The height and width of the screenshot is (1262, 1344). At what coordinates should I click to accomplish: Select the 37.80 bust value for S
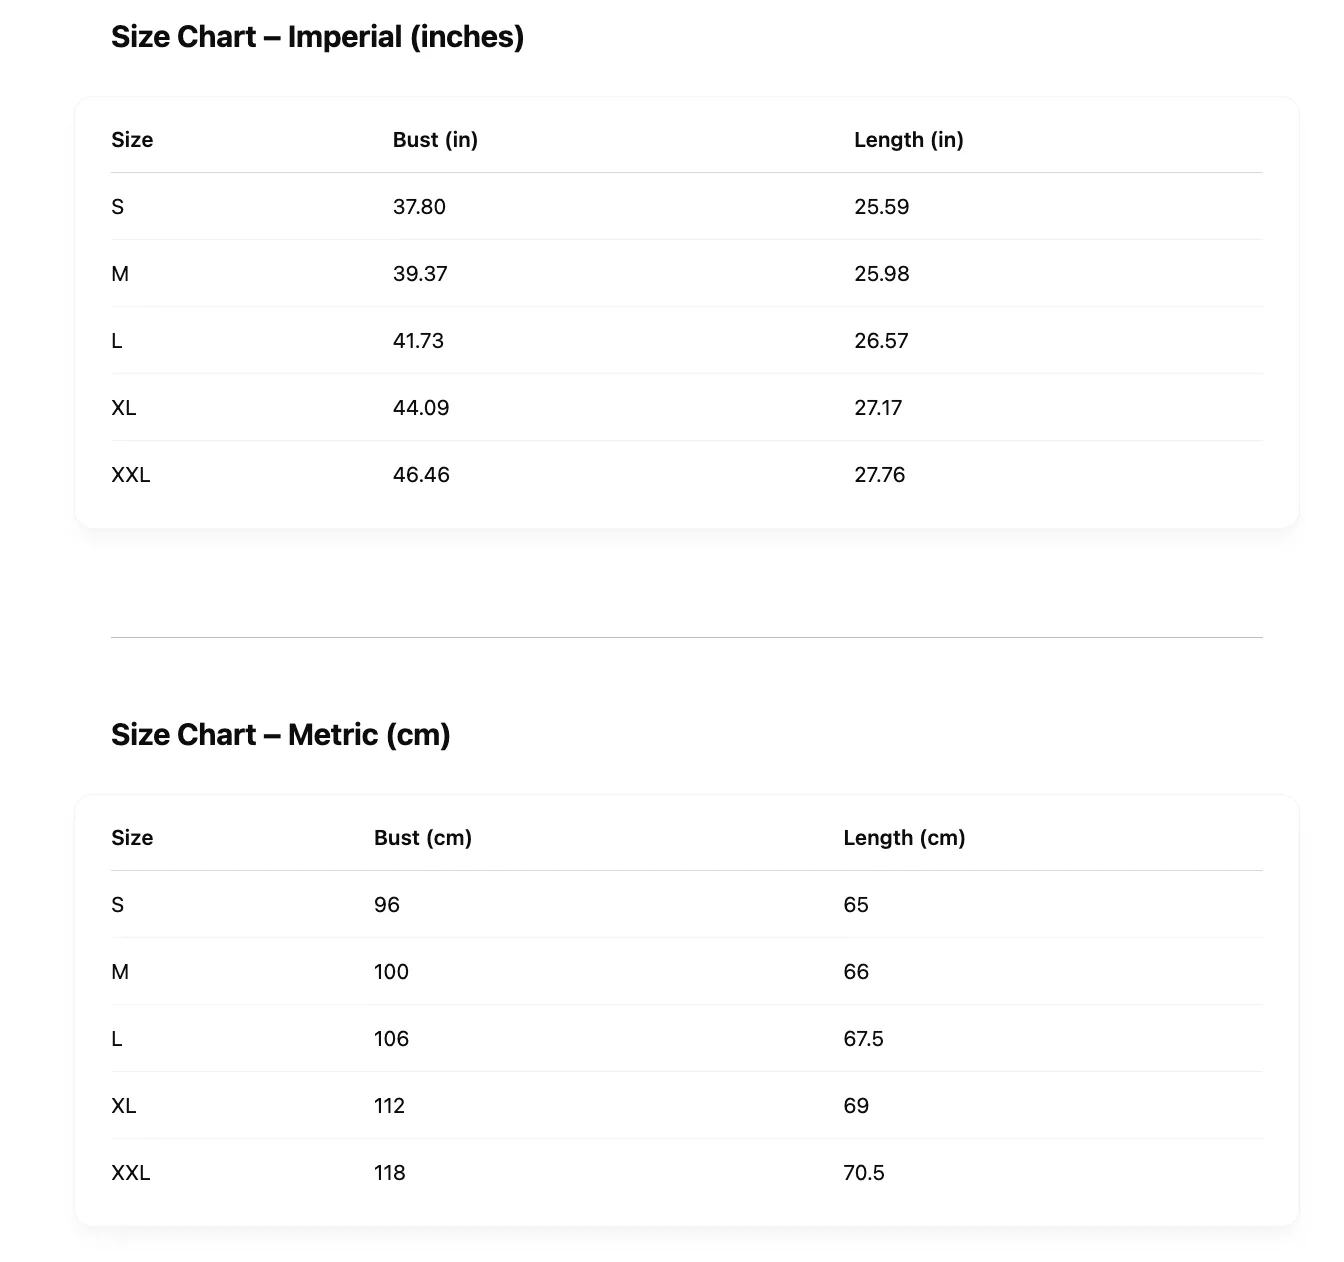419,207
